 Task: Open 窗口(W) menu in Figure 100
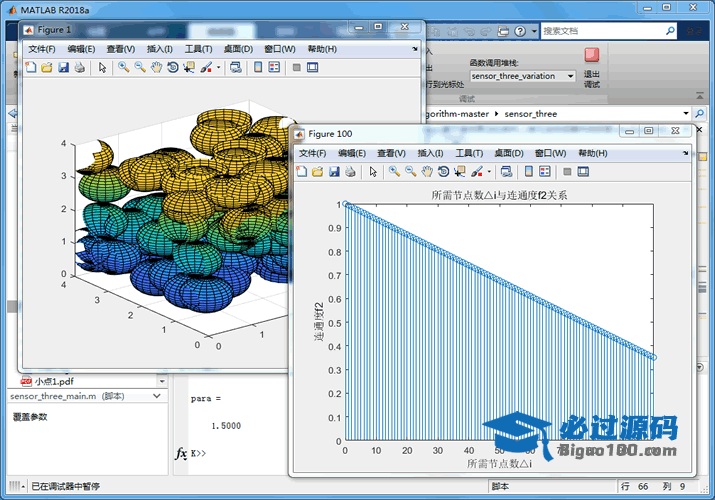pyautogui.click(x=550, y=154)
